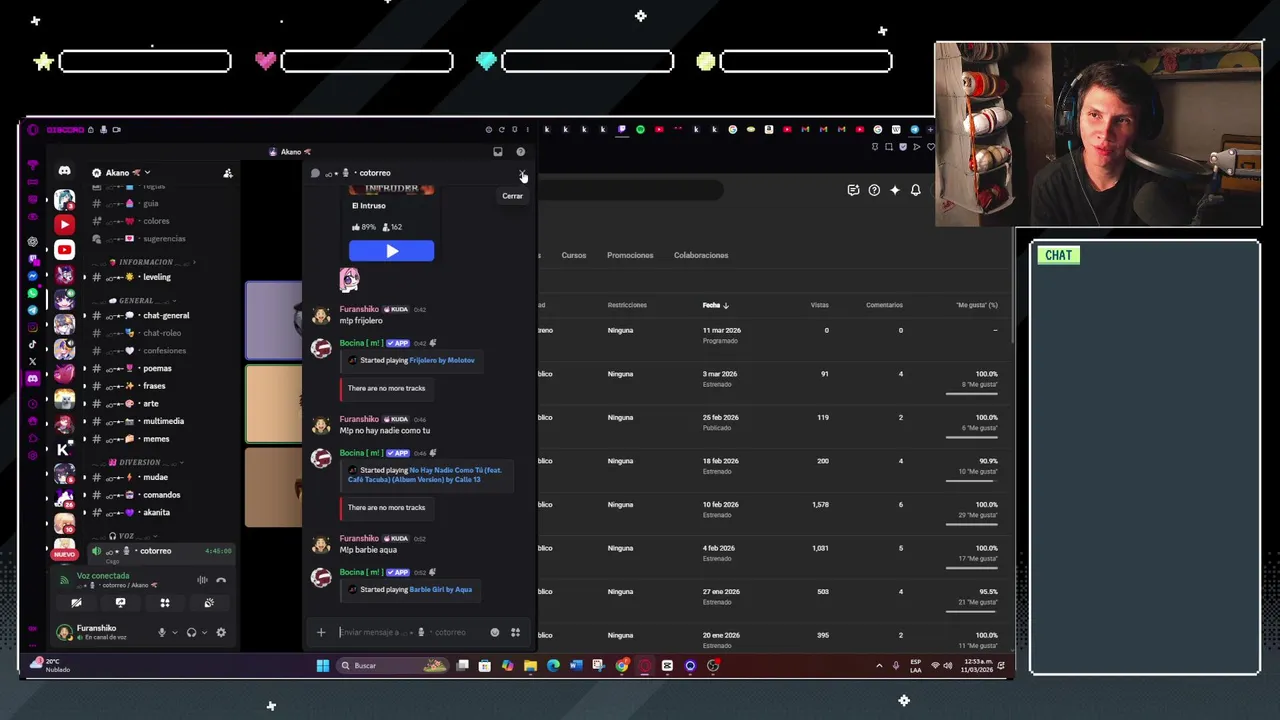The height and width of the screenshot is (720, 1280).
Task: Collapse the VOZ voice category
Action: click(x=127, y=536)
